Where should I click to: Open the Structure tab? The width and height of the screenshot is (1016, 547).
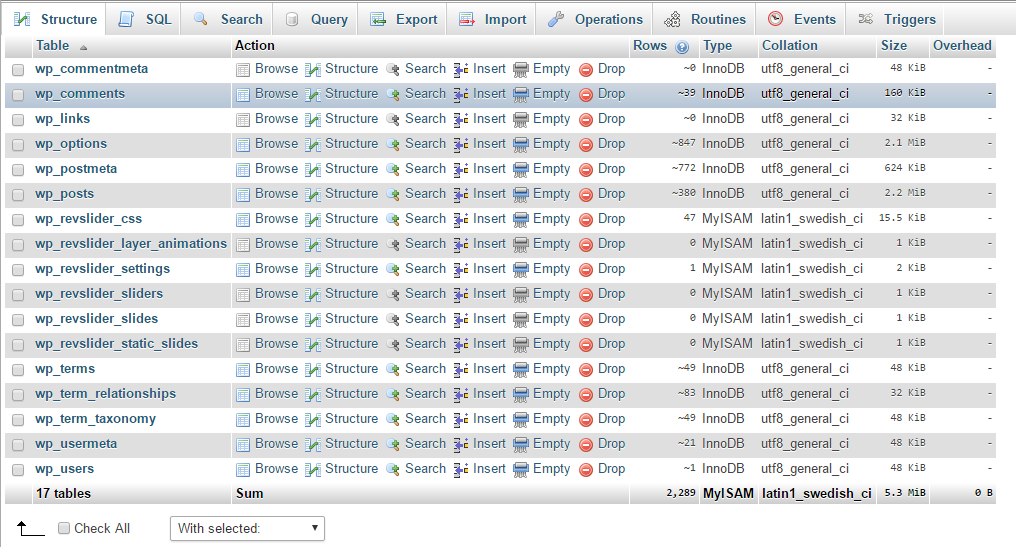coord(56,19)
